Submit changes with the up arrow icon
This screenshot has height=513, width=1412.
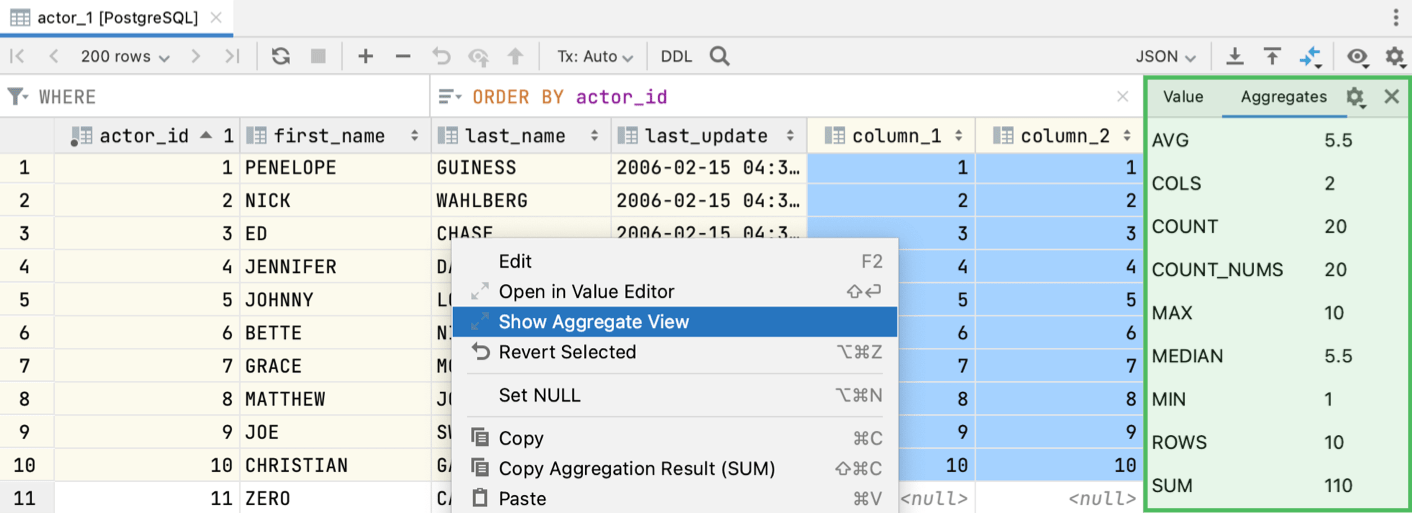pos(515,57)
